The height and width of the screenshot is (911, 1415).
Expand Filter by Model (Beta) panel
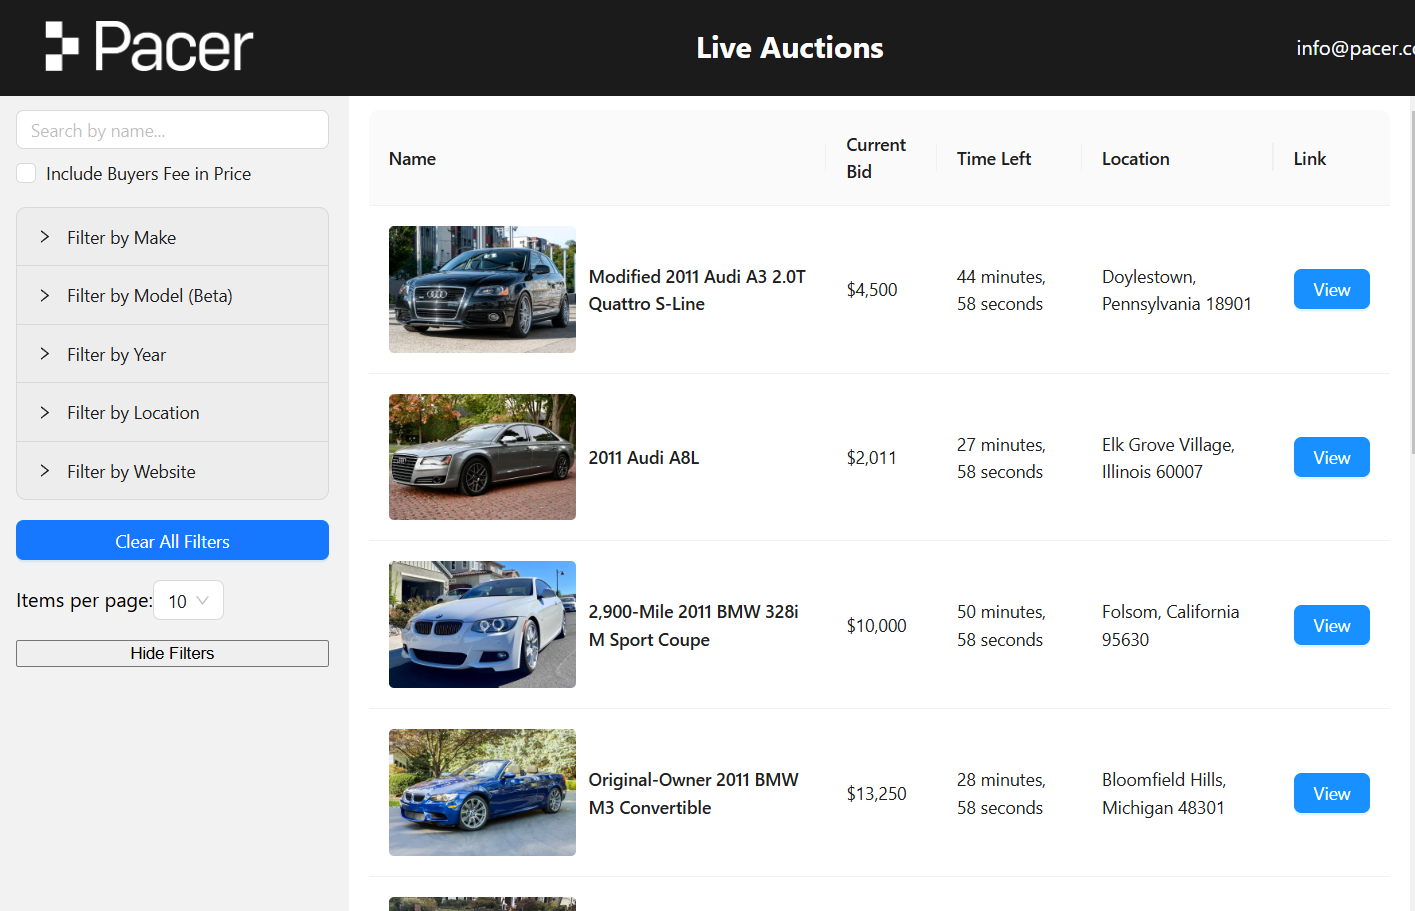click(172, 296)
